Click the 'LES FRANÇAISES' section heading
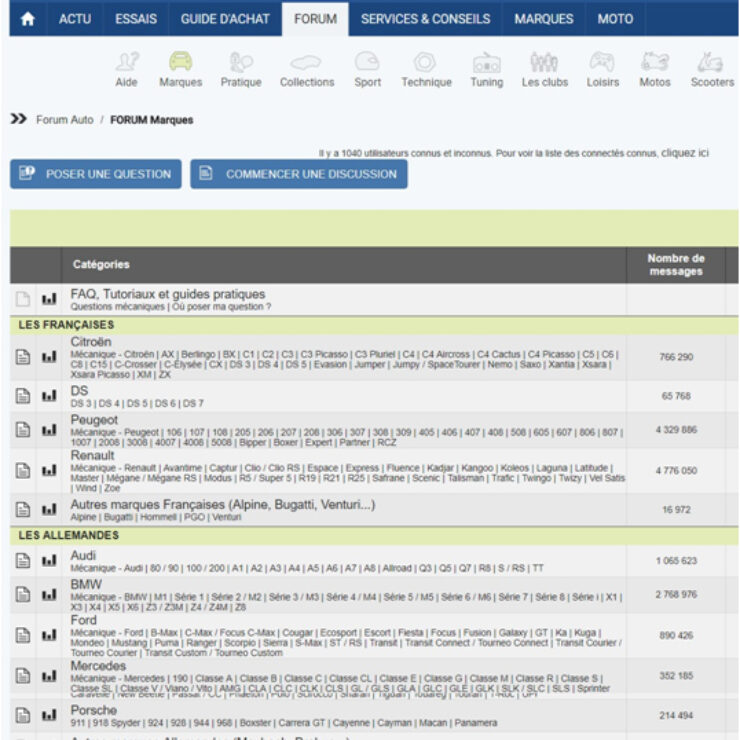Viewport: 740px width, 740px height. point(67,325)
